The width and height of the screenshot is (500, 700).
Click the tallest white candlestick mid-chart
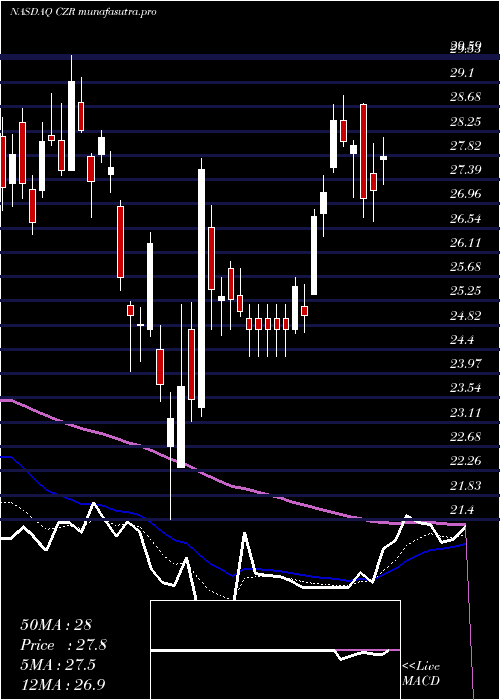[202, 288]
